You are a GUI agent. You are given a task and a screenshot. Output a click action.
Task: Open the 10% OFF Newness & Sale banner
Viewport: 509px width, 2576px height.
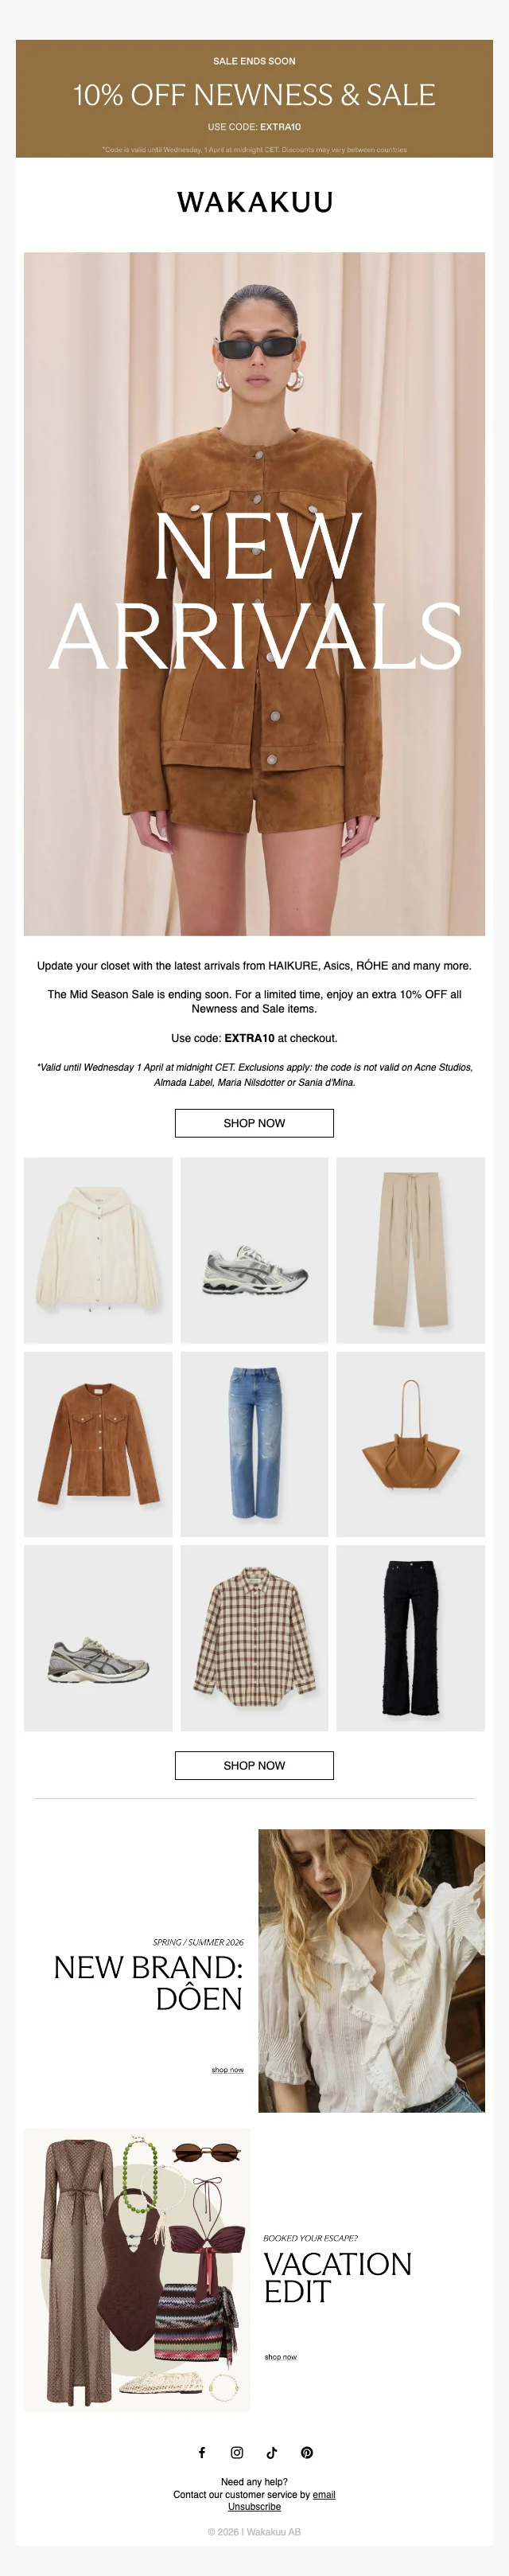point(254,98)
